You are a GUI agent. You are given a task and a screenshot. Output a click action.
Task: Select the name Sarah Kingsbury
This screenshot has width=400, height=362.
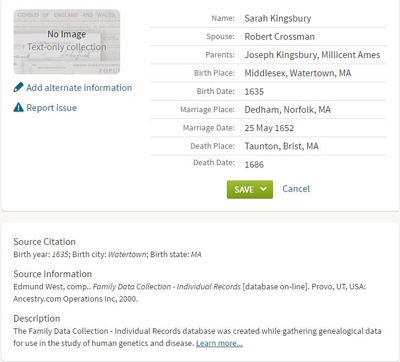278,18
